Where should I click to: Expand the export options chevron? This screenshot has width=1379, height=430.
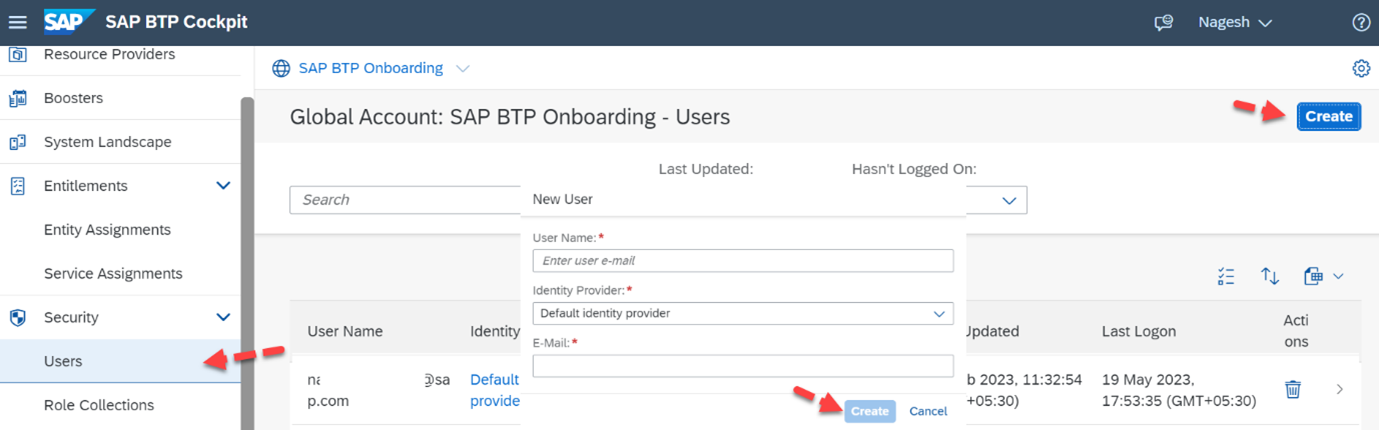(x=1338, y=276)
